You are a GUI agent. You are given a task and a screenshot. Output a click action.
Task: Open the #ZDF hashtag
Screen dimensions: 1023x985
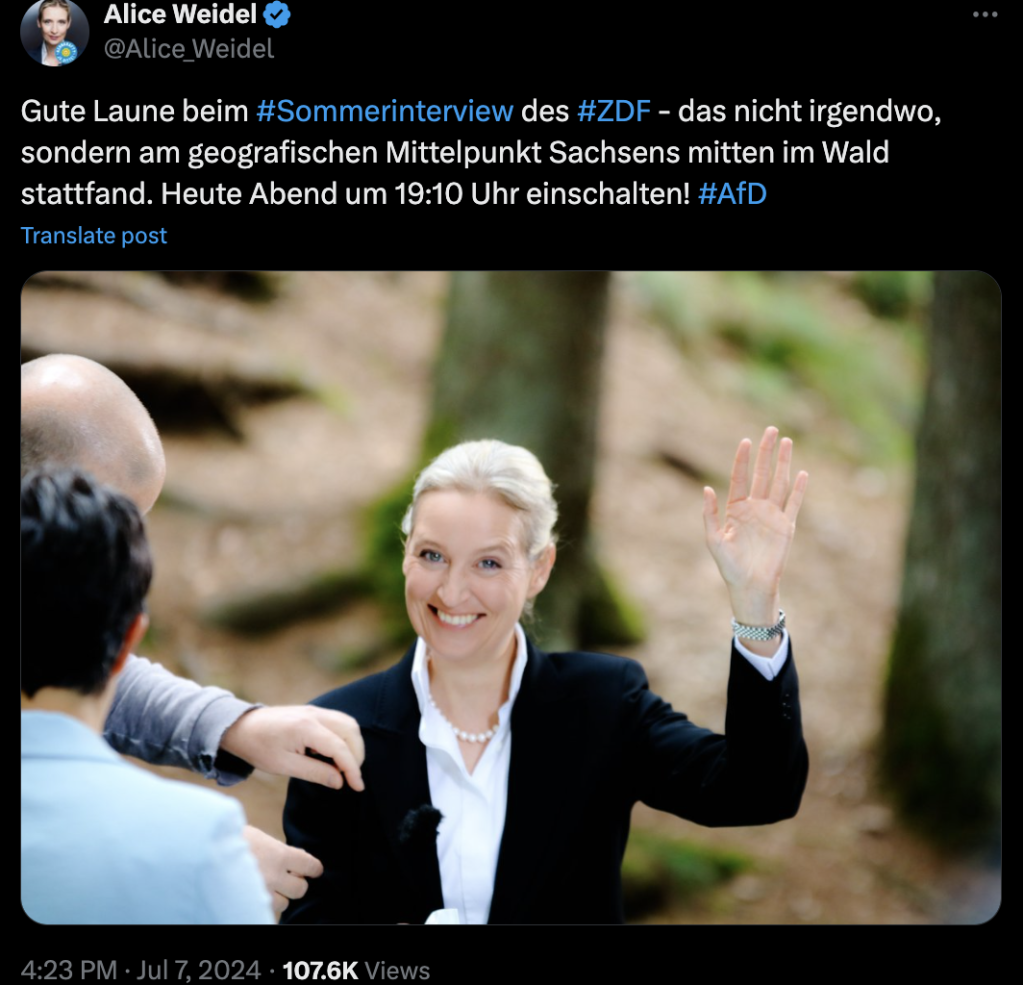coord(613,111)
